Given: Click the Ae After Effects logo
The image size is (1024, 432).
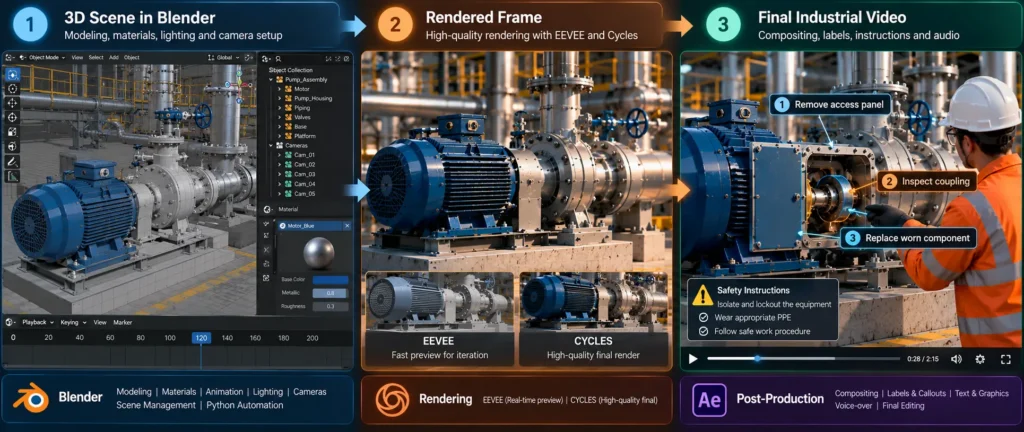Looking at the screenshot, I should click(710, 399).
